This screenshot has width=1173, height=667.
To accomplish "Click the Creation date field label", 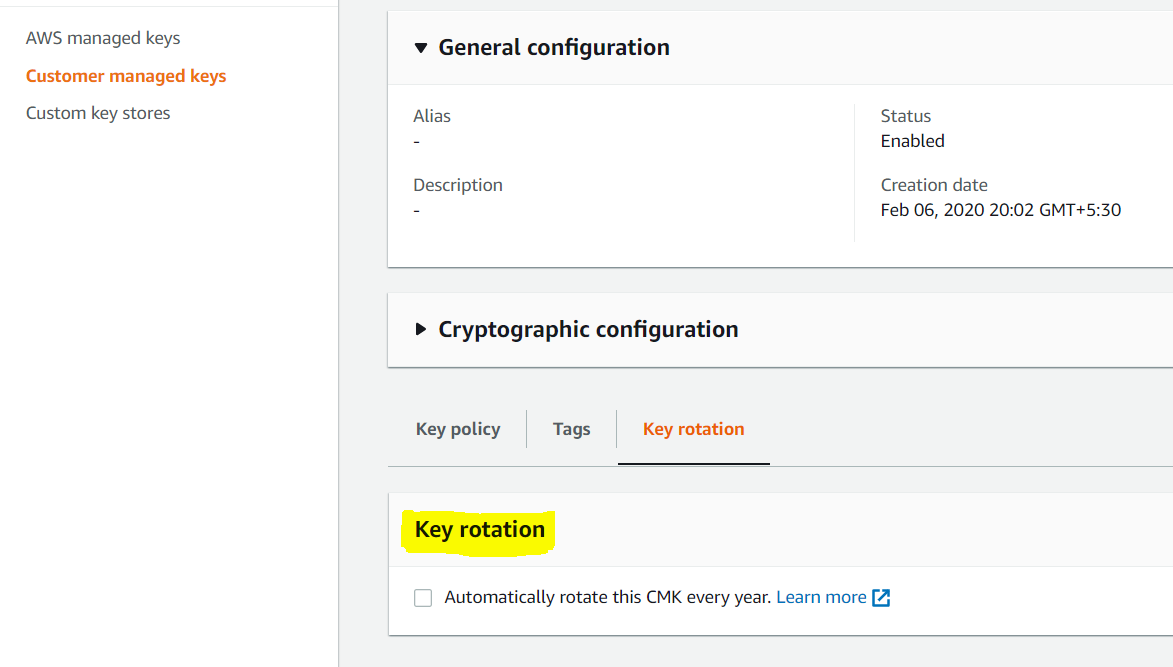I will 934,185.
